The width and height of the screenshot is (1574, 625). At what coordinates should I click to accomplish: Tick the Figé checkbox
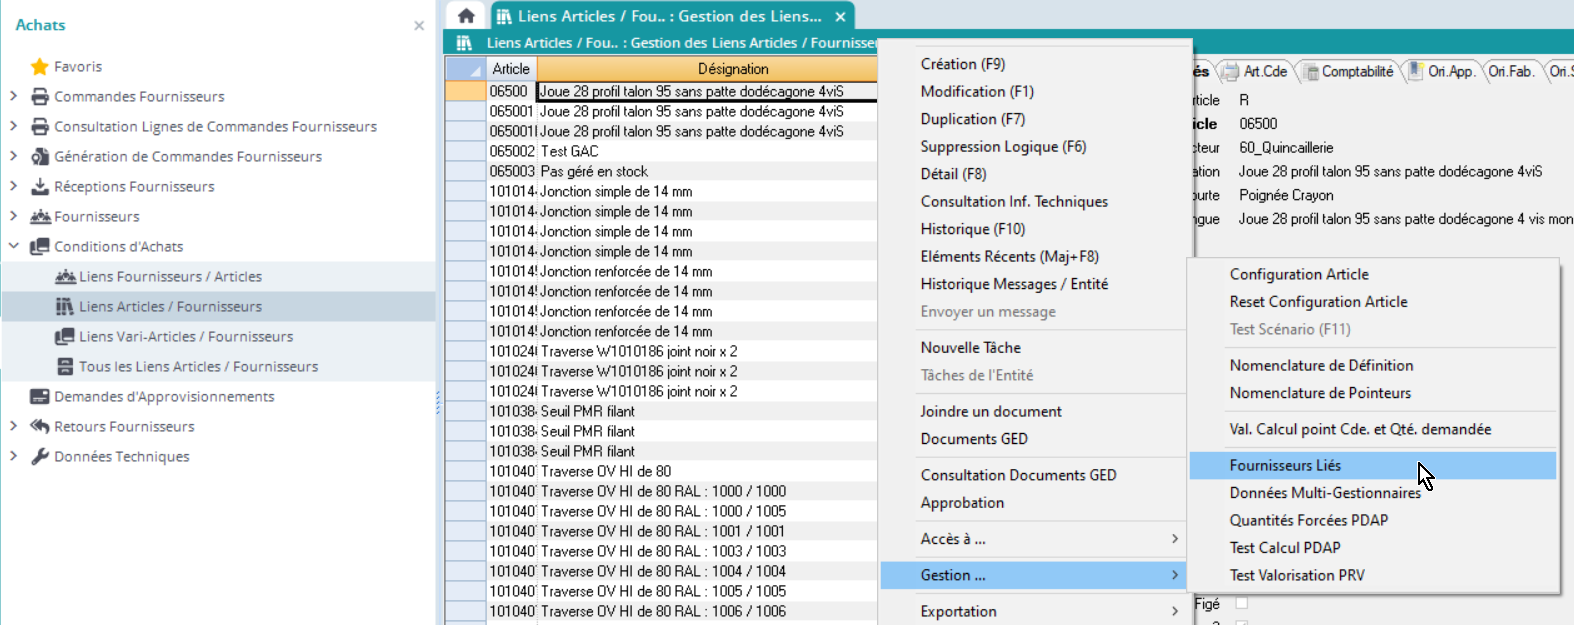point(1241,603)
